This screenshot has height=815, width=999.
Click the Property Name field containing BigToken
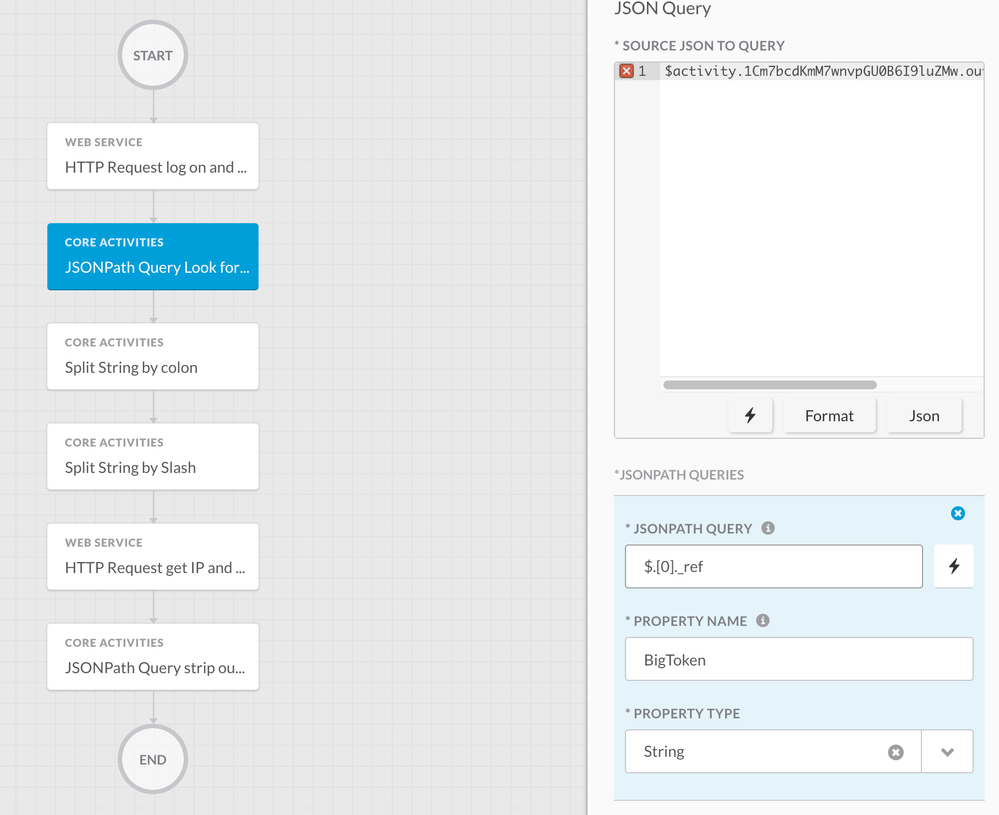click(x=799, y=659)
